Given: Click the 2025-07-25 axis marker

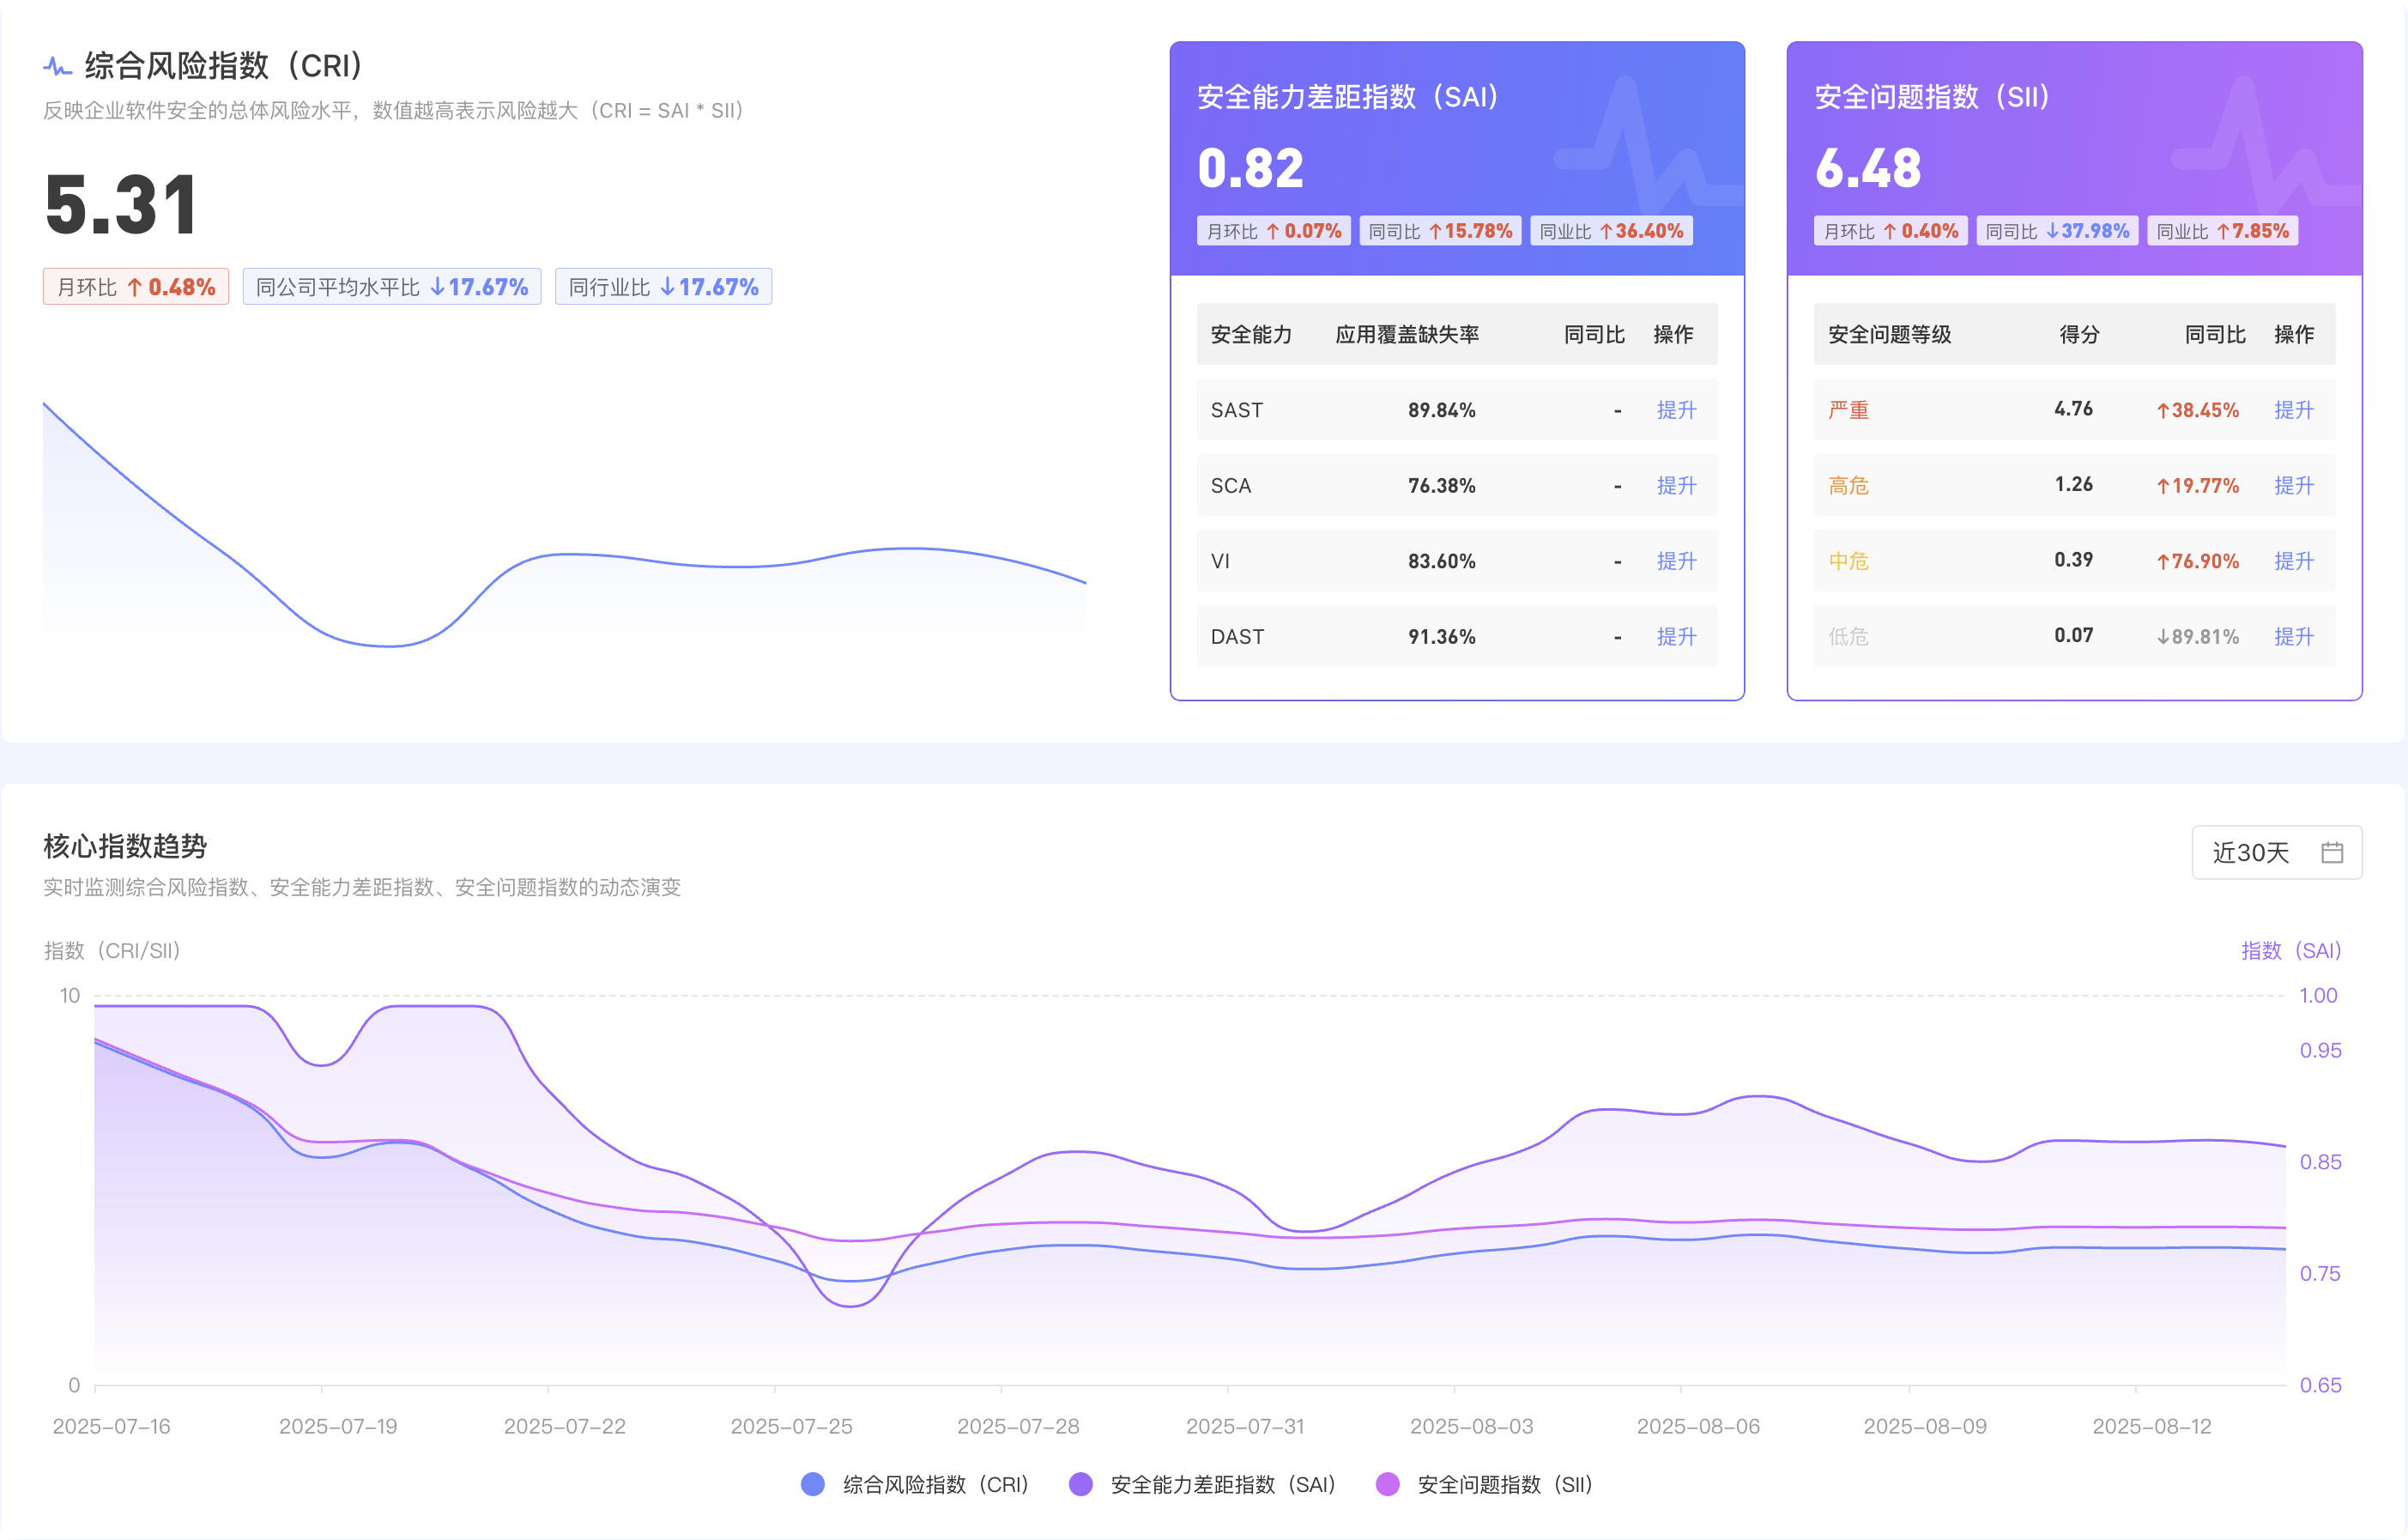Looking at the screenshot, I should tap(791, 1426).
